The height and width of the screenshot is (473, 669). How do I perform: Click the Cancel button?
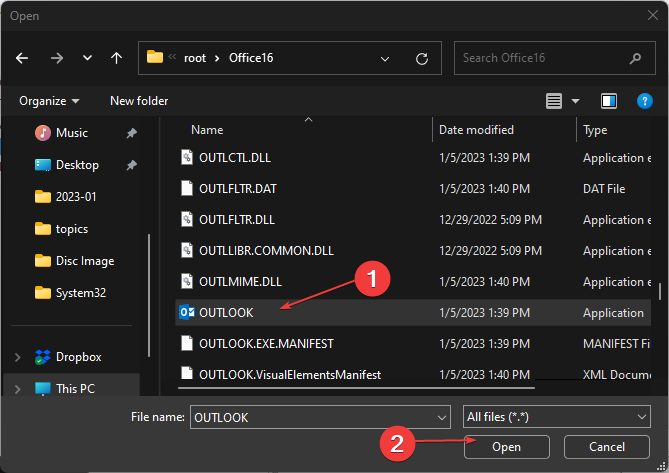[607, 447]
